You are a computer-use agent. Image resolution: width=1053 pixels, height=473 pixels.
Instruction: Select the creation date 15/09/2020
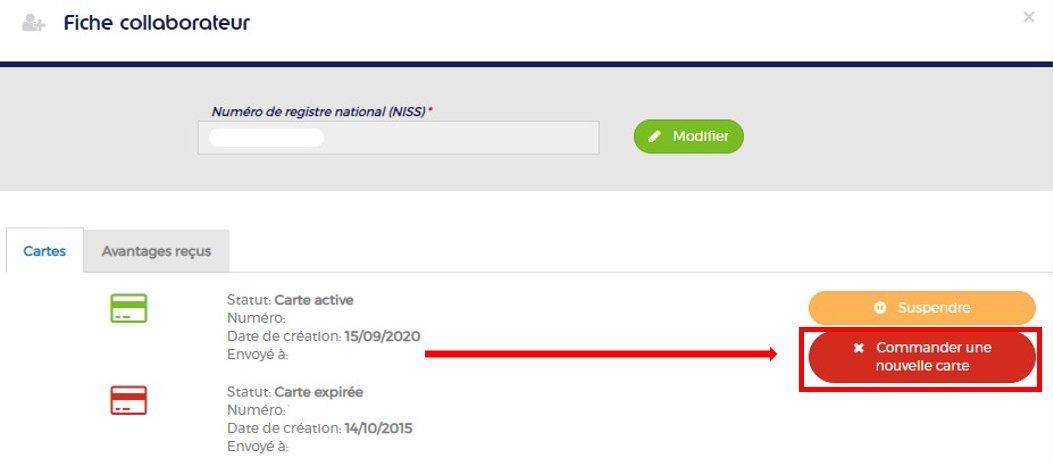pos(383,337)
